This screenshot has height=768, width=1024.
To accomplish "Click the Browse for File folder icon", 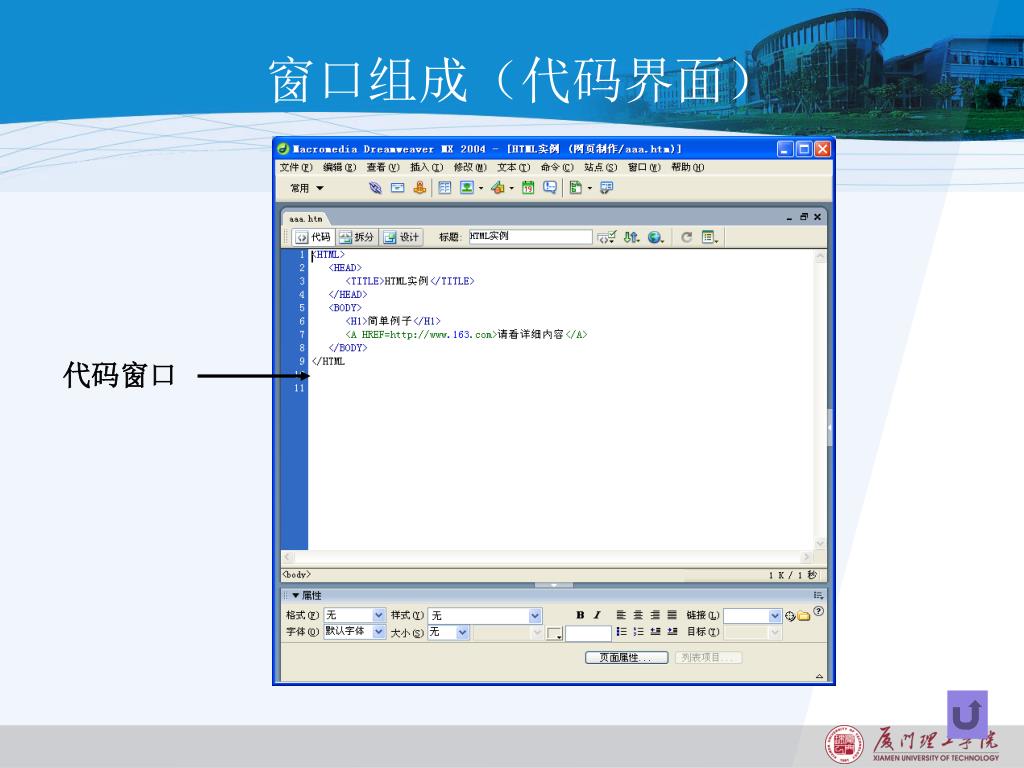I will [804, 616].
